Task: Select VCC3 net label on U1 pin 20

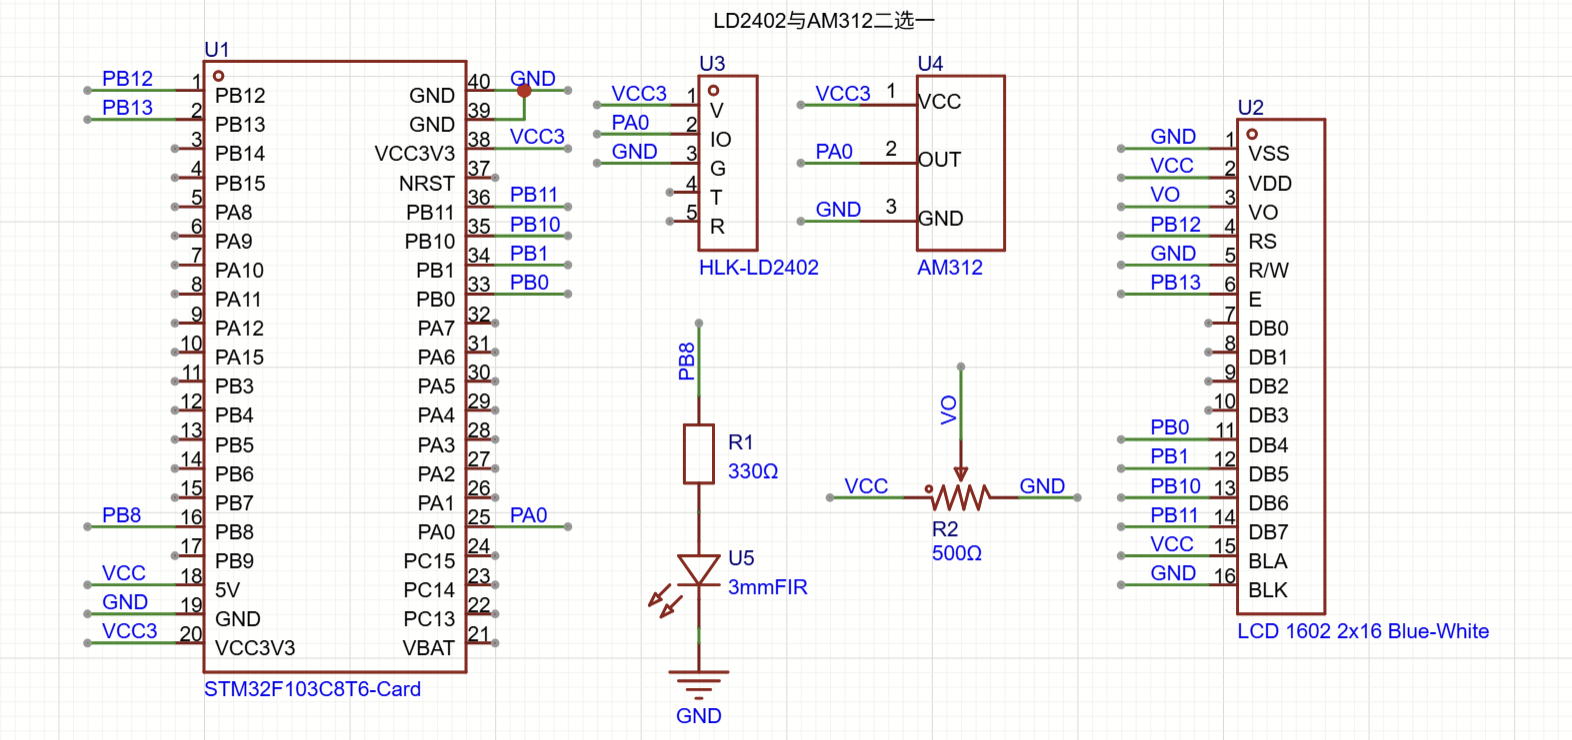Action: point(130,631)
